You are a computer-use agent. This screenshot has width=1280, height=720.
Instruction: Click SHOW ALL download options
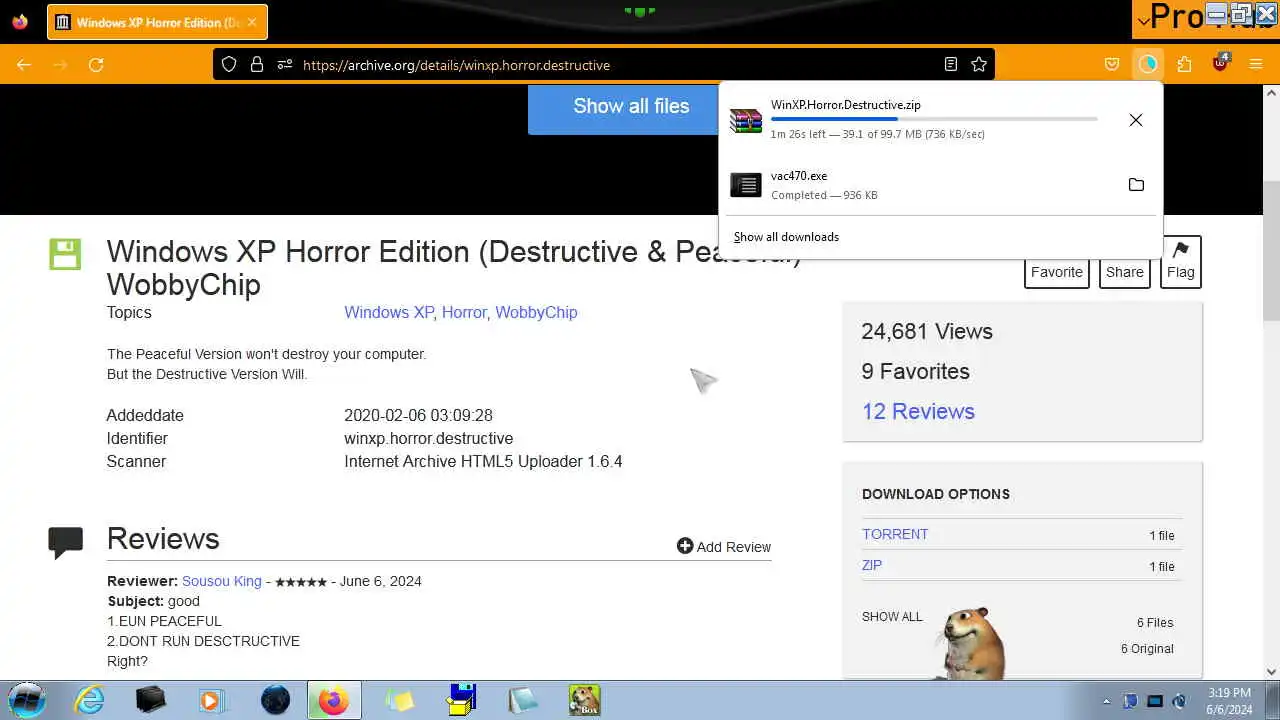tap(892, 617)
